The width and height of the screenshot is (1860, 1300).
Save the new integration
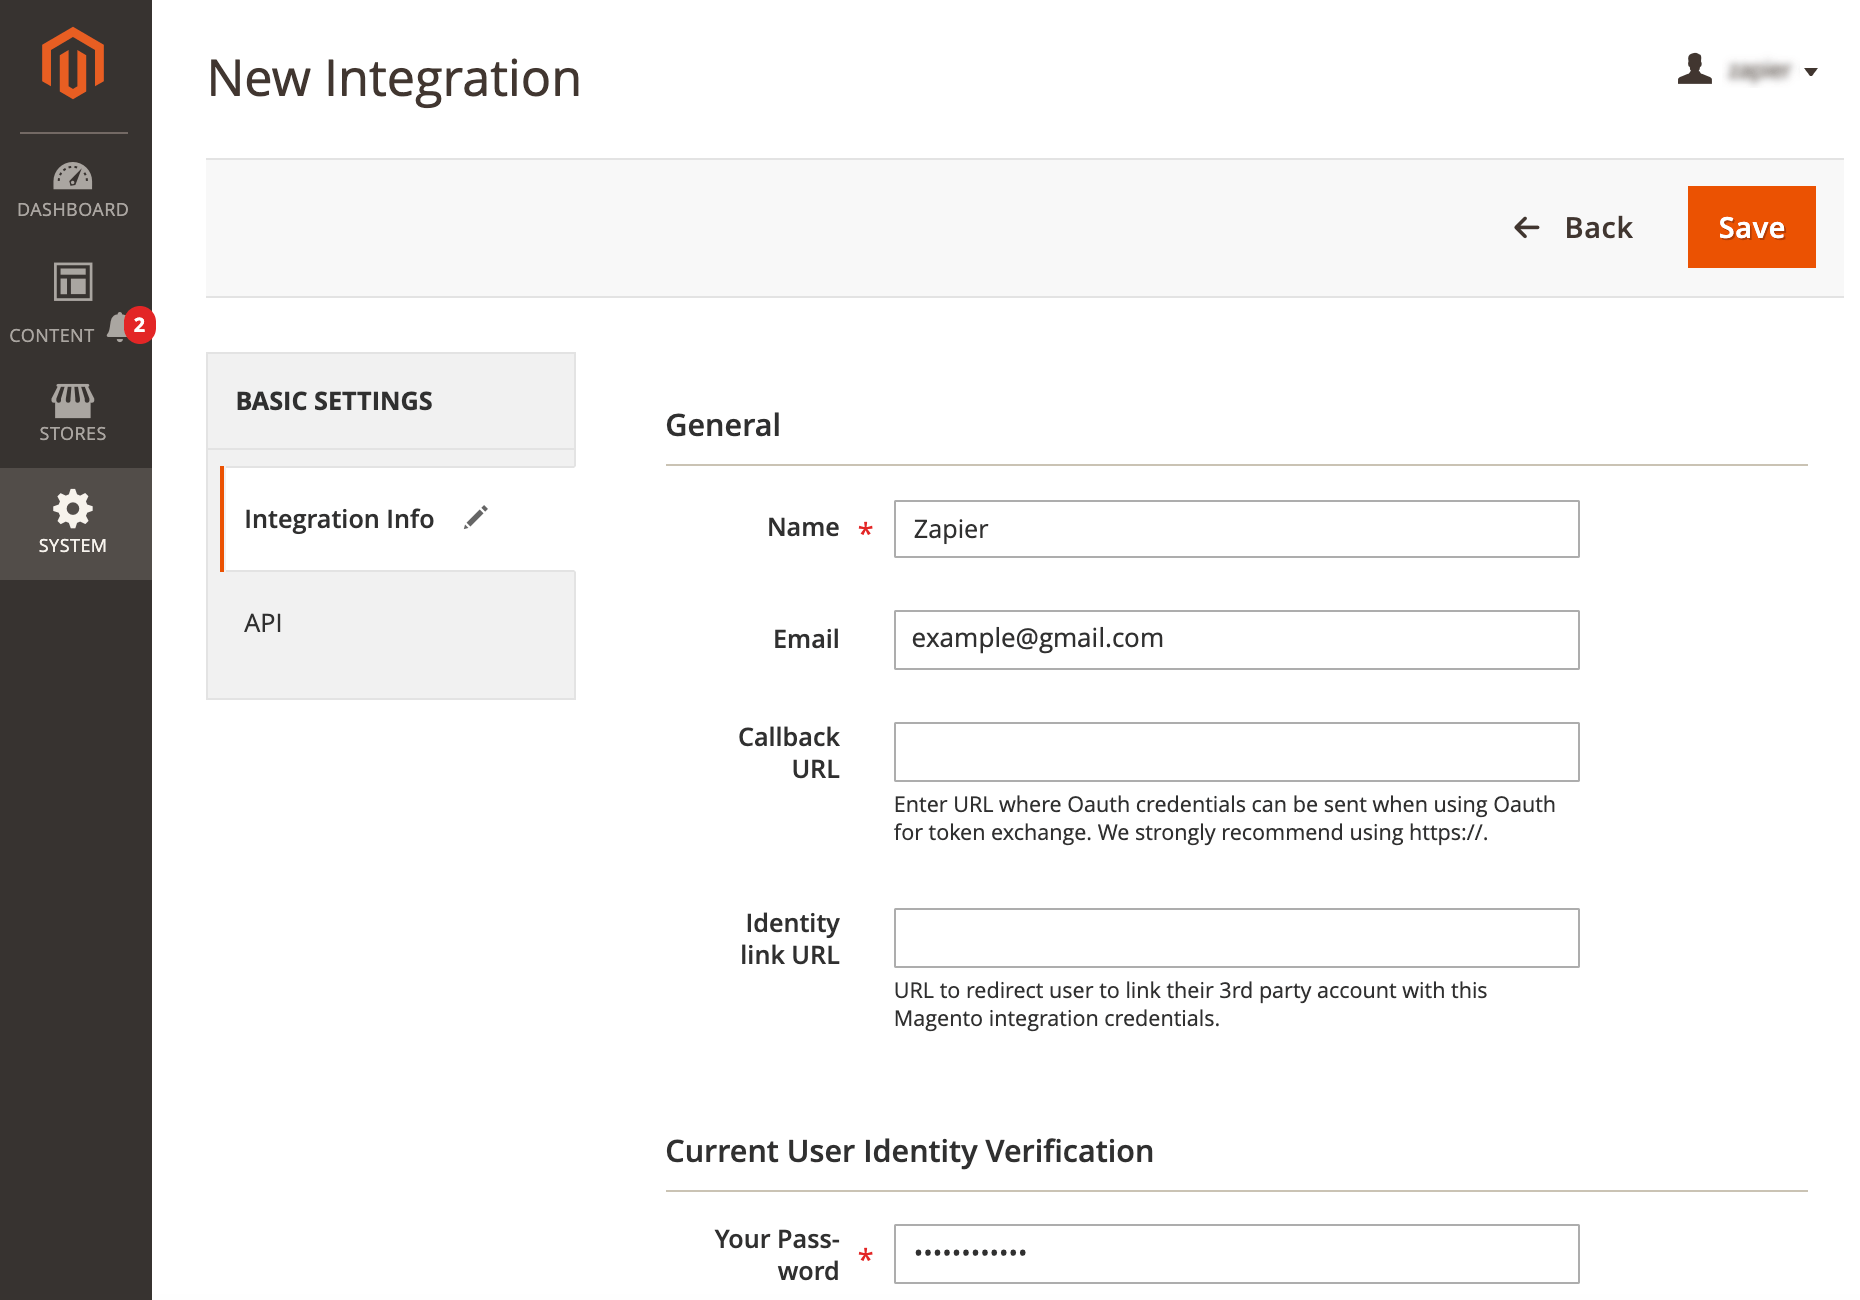[1751, 227]
